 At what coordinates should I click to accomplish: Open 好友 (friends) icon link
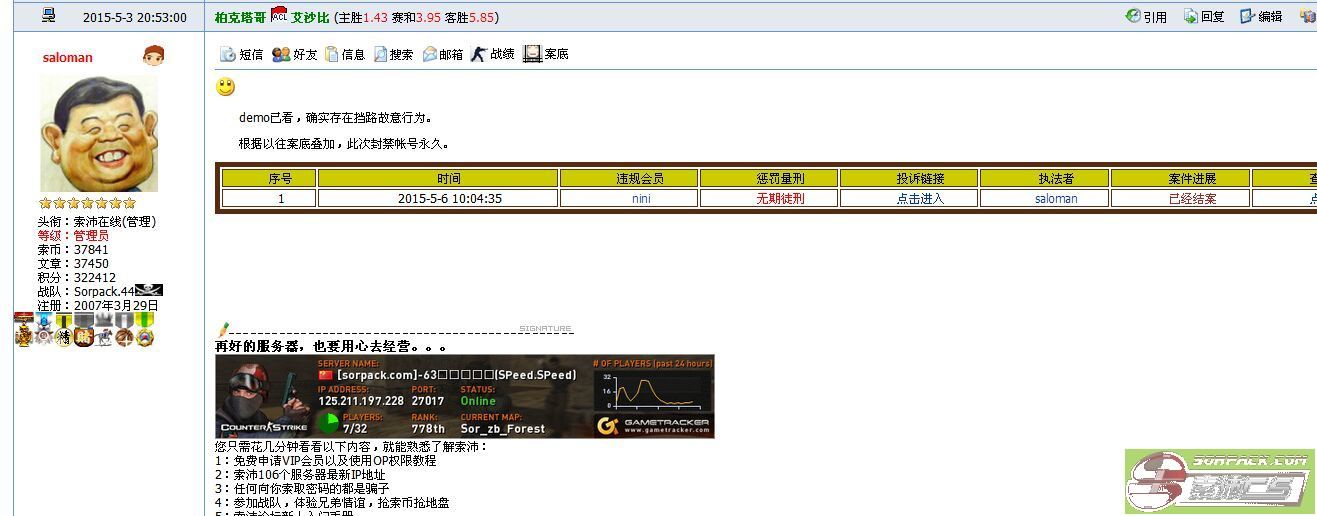tap(281, 54)
